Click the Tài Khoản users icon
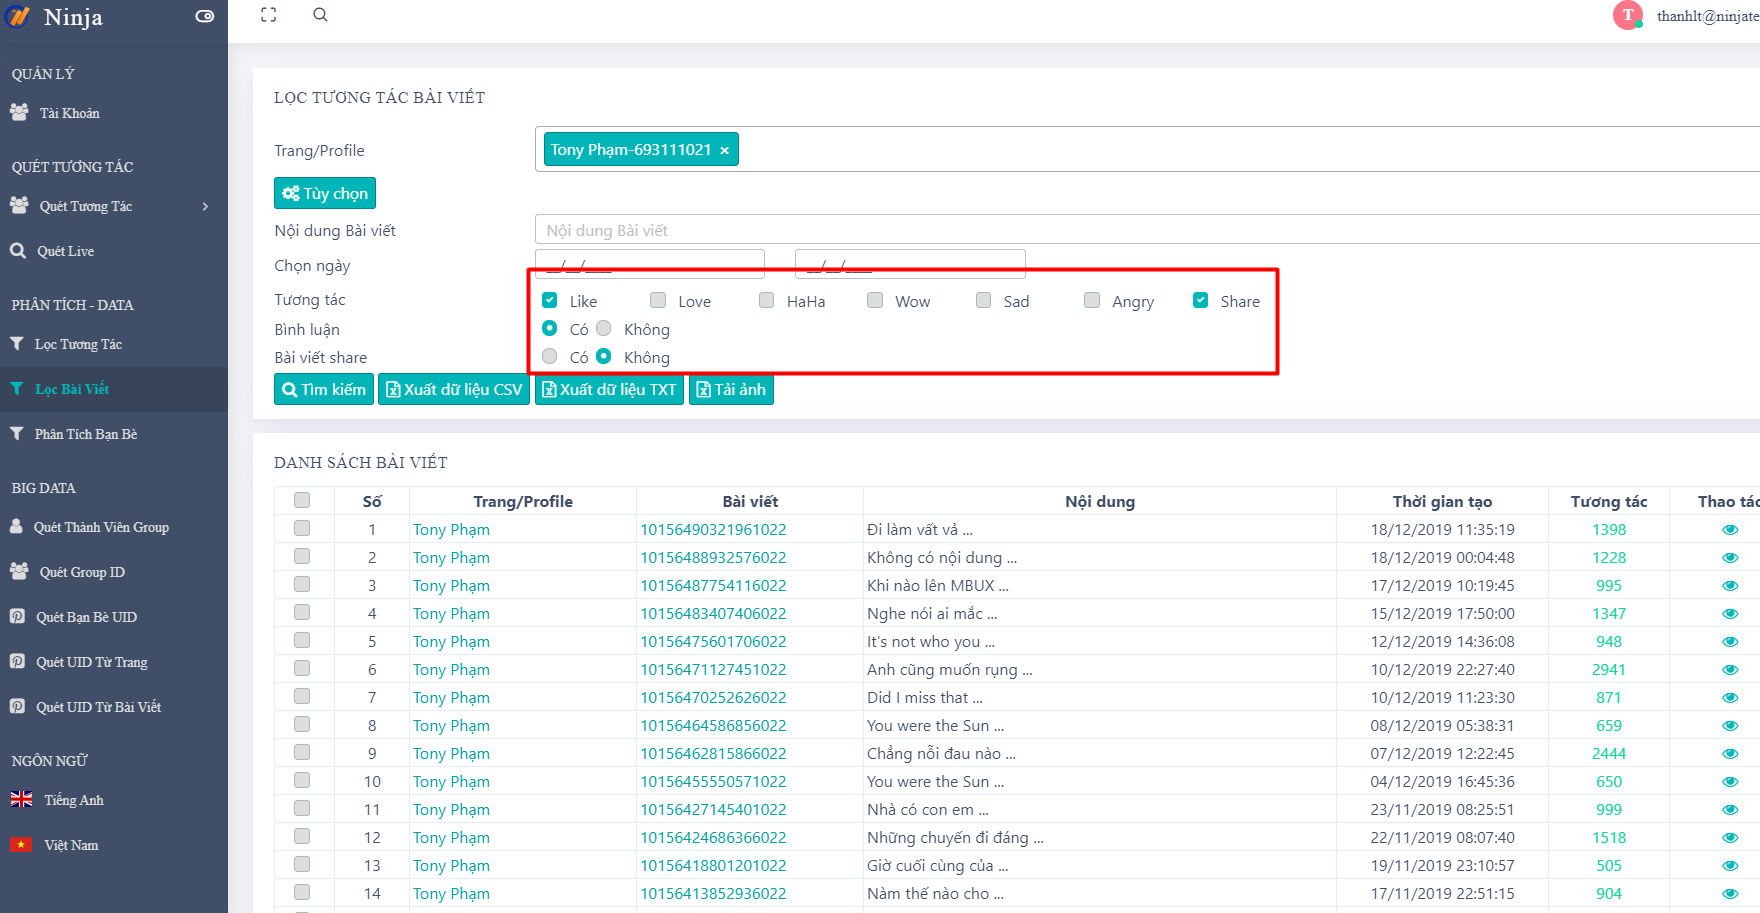1760x913 pixels. [19, 112]
